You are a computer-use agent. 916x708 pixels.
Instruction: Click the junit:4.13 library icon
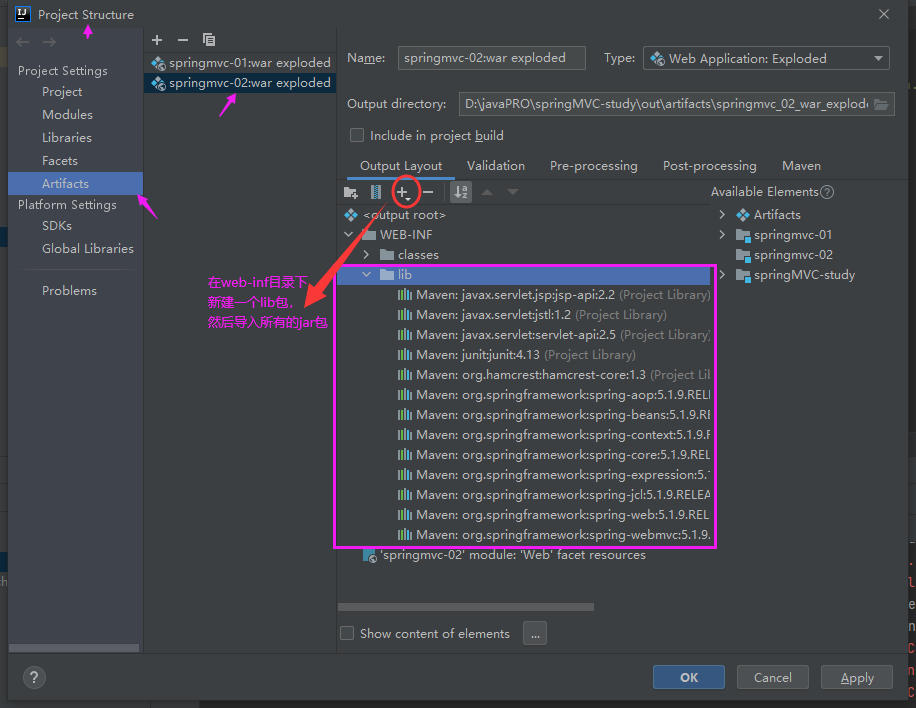(x=405, y=355)
